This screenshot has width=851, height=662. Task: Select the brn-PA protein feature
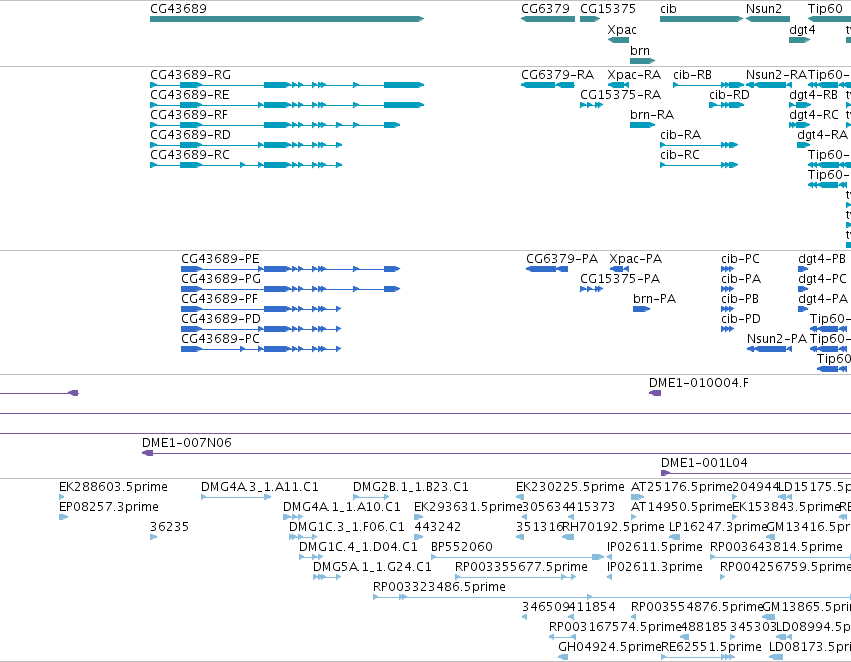(x=642, y=309)
